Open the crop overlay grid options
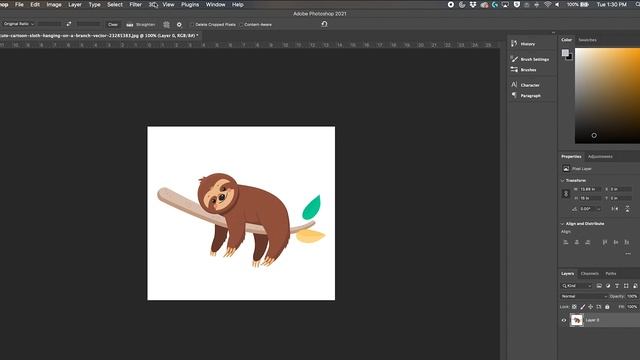This screenshot has width=640, height=360. (166, 24)
